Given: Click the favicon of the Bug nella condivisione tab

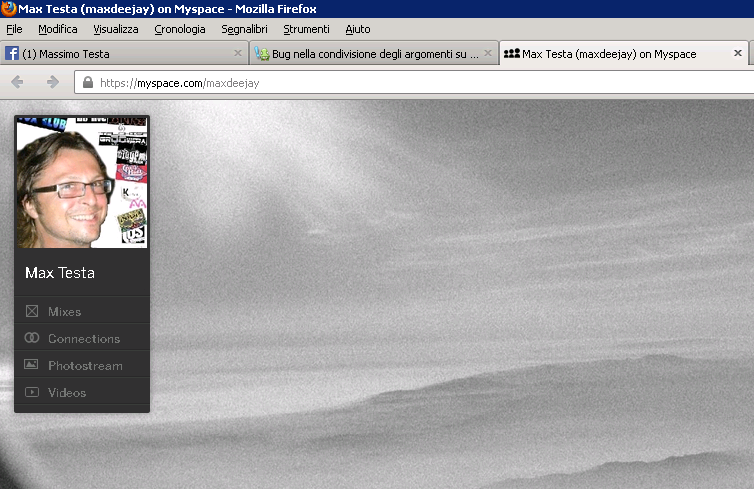Looking at the screenshot, I should tap(262, 53).
